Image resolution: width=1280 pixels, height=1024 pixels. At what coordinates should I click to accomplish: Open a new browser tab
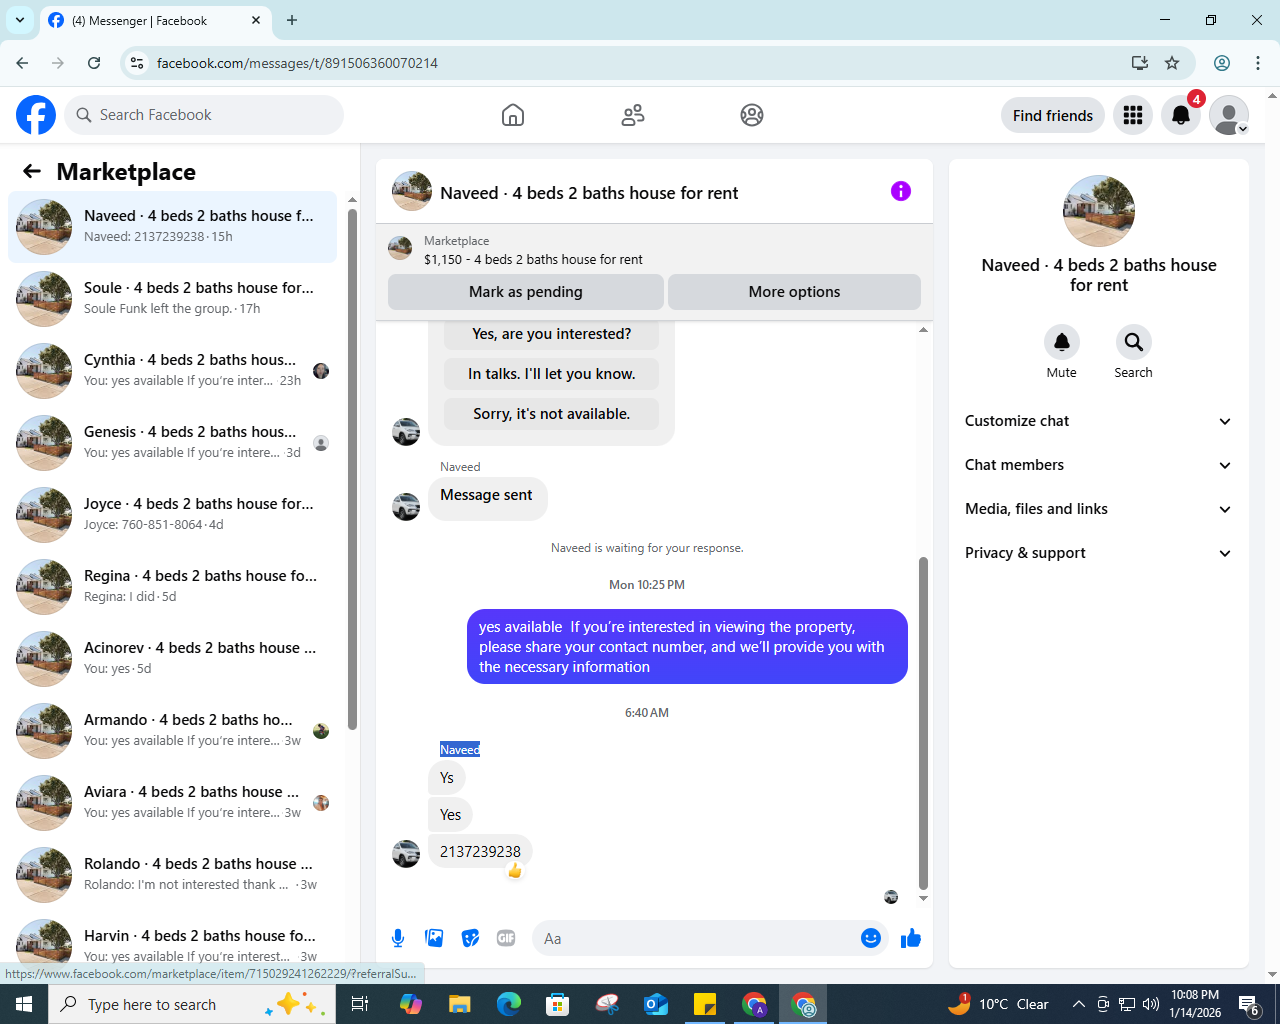click(292, 20)
